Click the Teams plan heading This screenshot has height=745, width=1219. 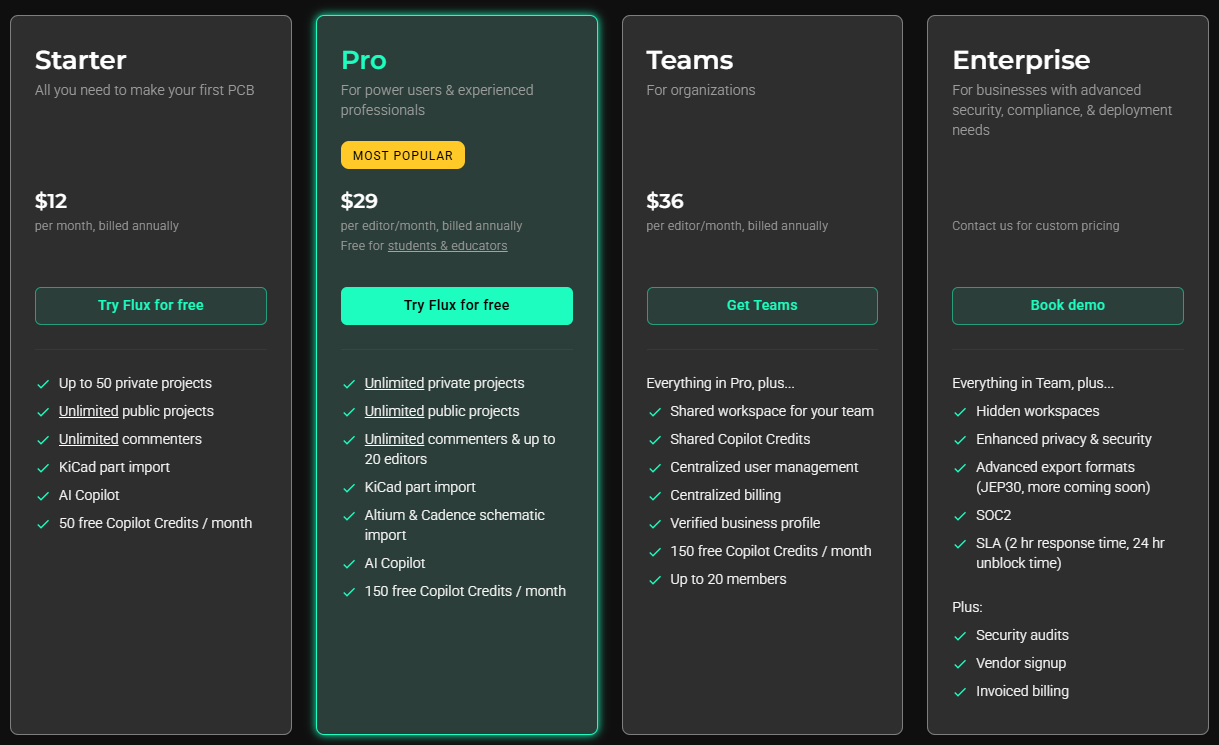(690, 60)
